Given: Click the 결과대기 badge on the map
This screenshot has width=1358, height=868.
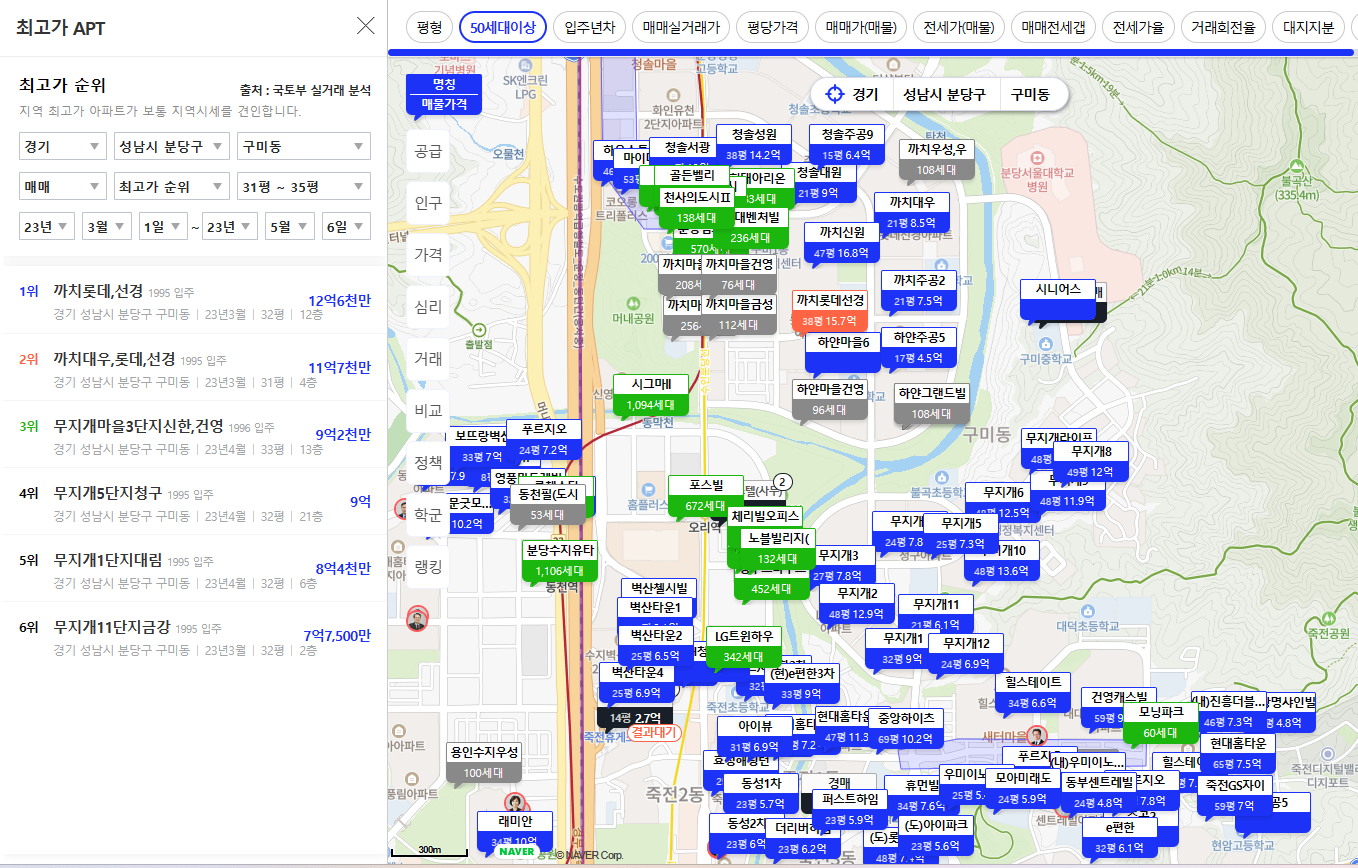Looking at the screenshot, I should click(655, 732).
